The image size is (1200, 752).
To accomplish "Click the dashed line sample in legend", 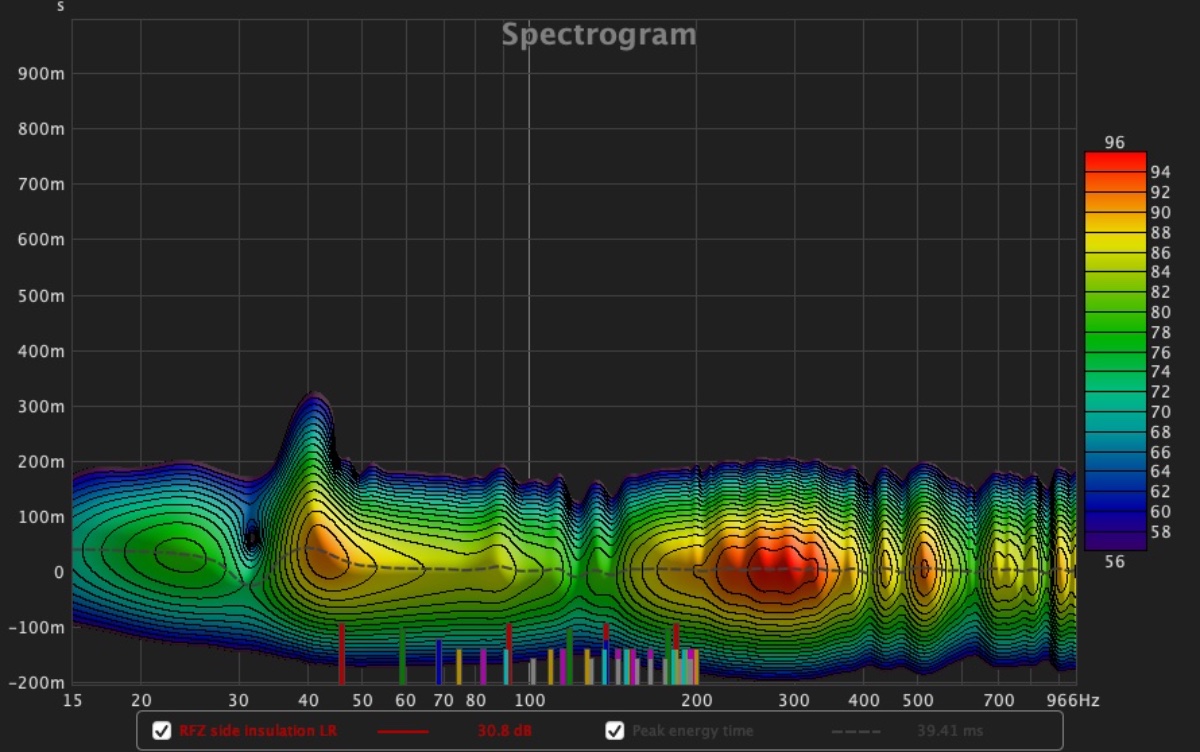I will [856, 731].
